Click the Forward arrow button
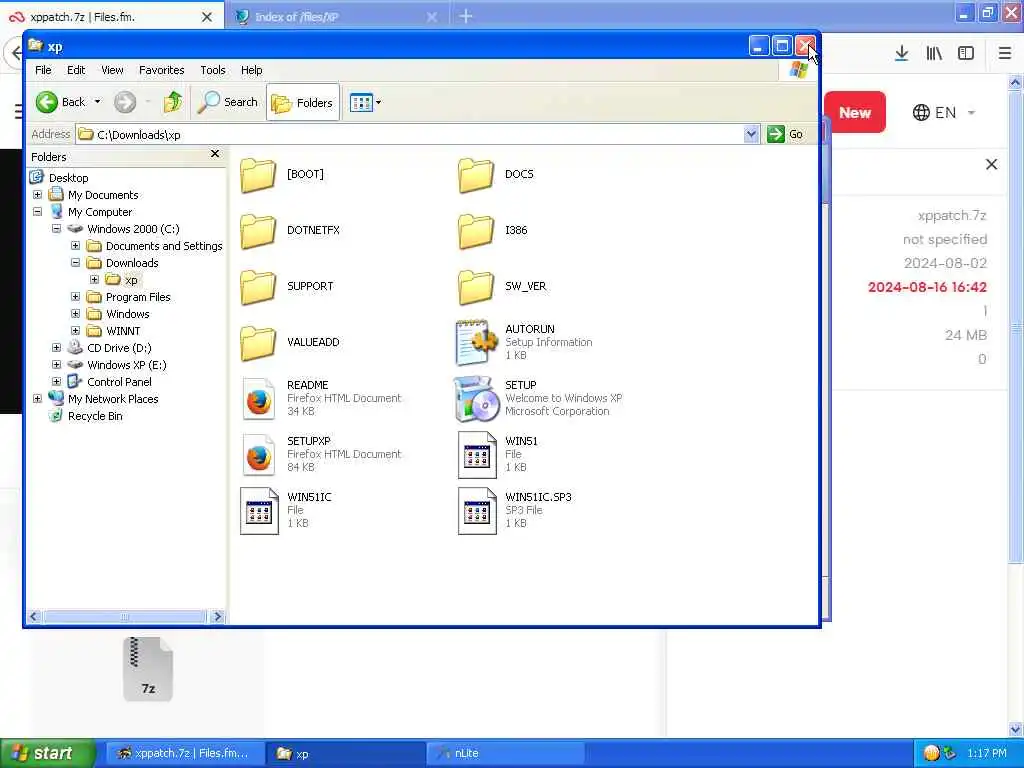This screenshot has width=1024, height=768. 125,102
